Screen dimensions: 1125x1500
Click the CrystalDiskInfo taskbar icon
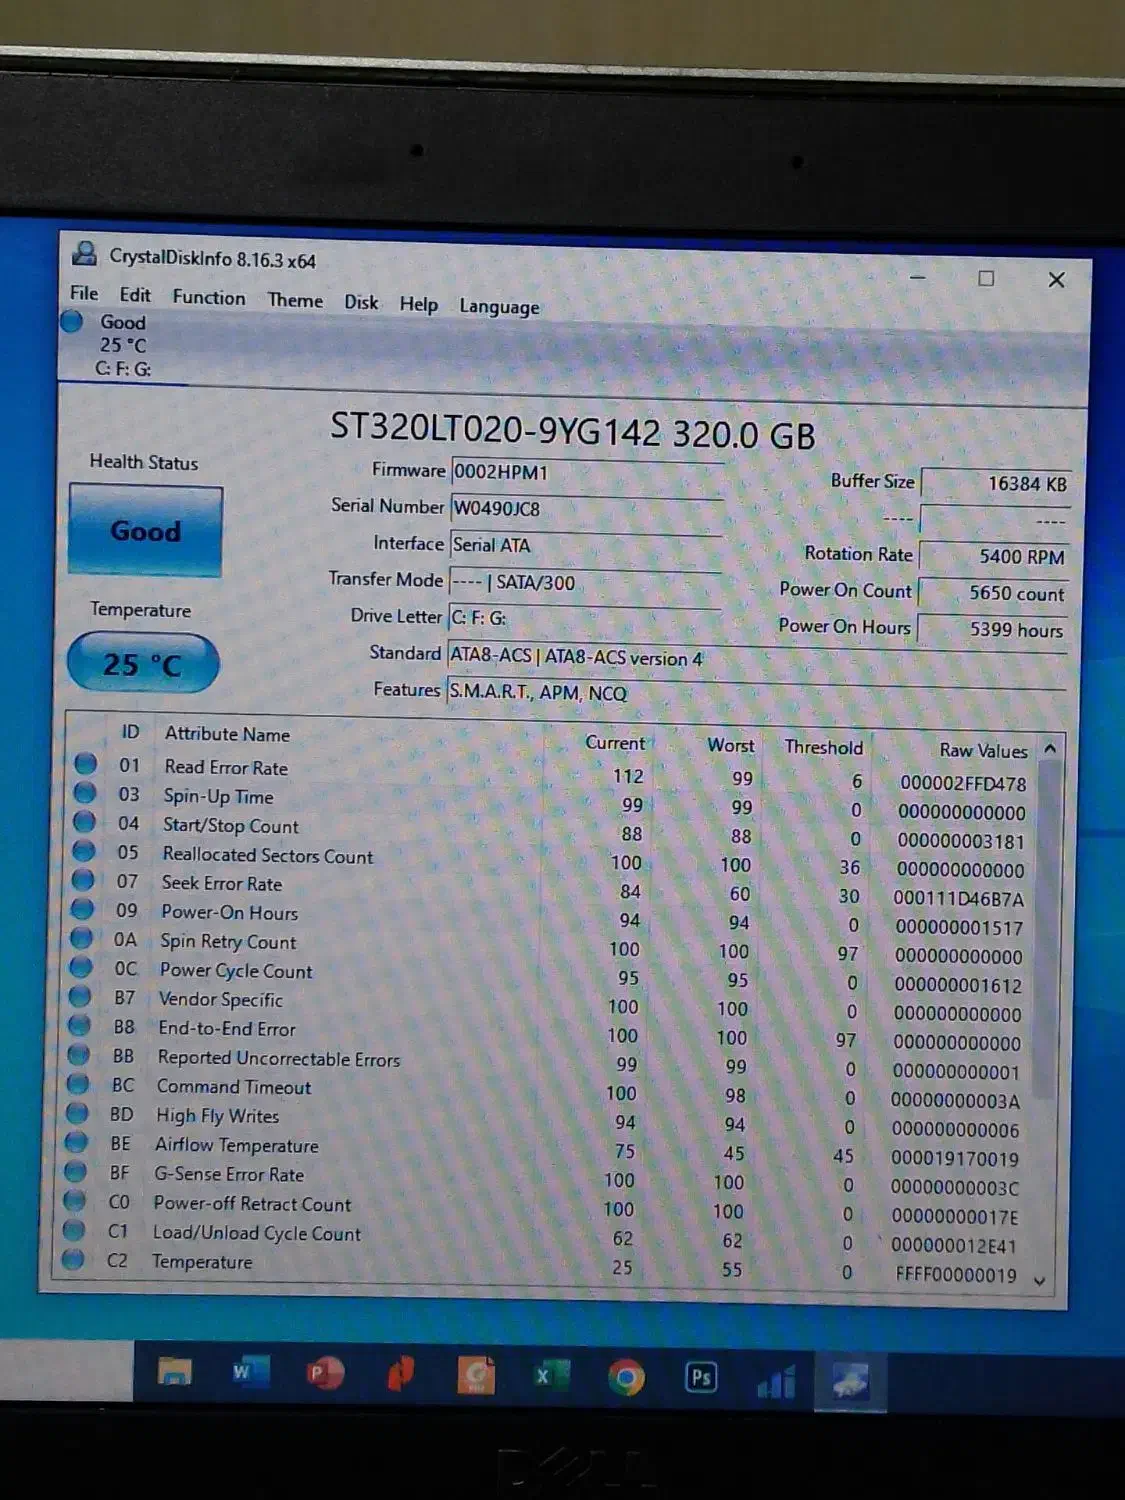pos(849,1382)
